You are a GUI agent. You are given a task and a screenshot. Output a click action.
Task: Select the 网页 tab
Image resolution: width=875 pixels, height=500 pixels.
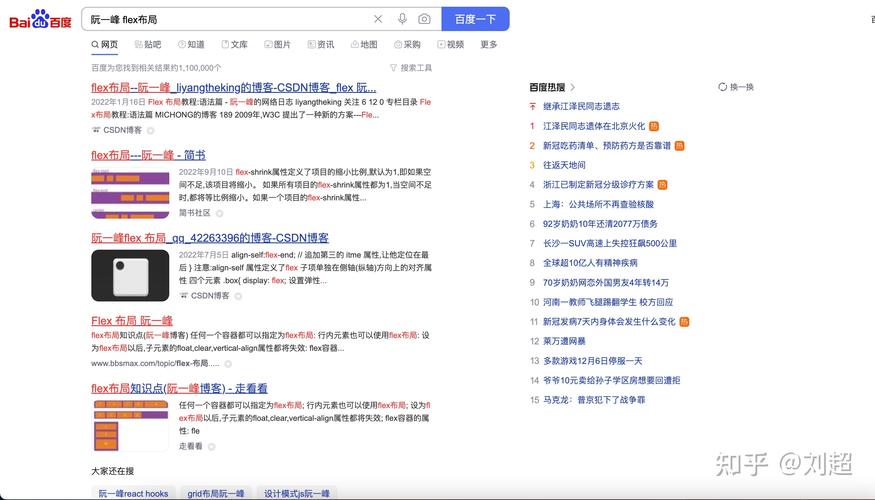click(x=105, y=45)
